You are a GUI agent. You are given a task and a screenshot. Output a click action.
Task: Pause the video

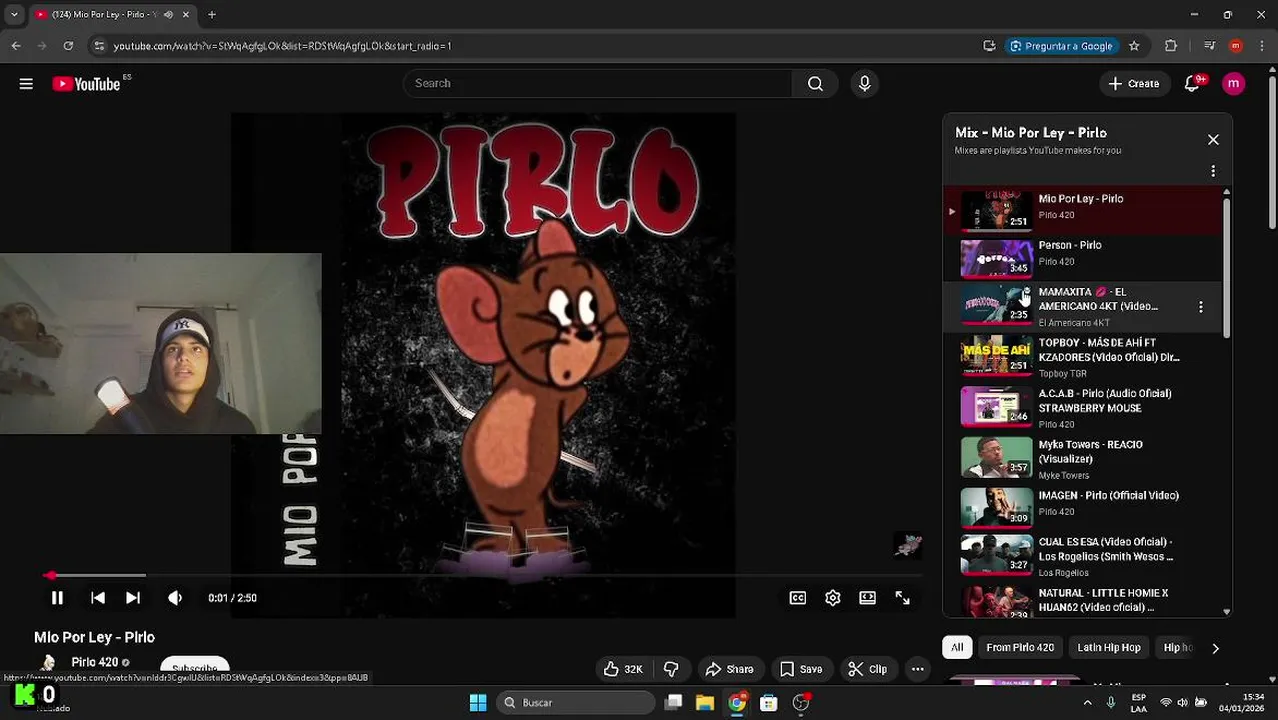[57, 598]
